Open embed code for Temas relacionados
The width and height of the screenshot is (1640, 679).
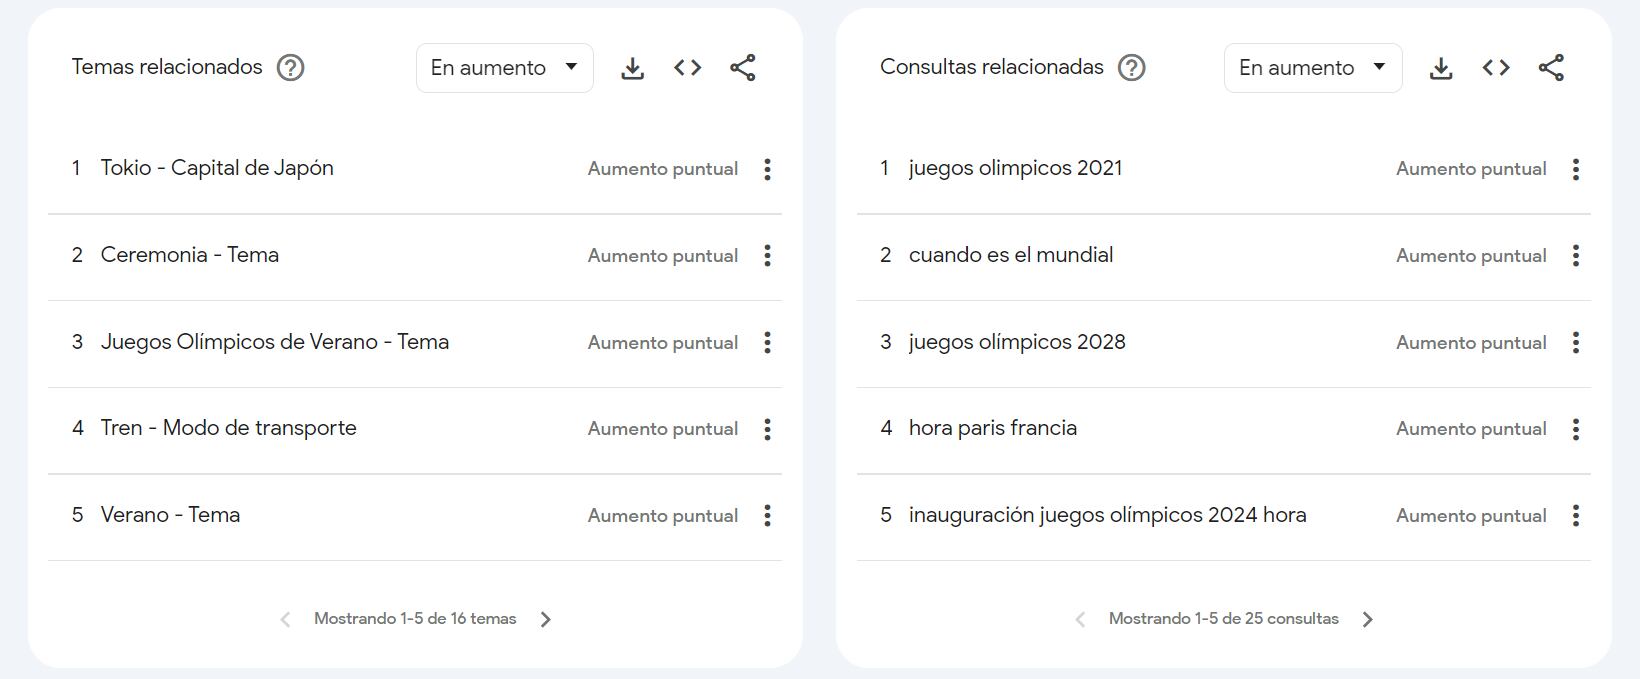click(688, 68)
